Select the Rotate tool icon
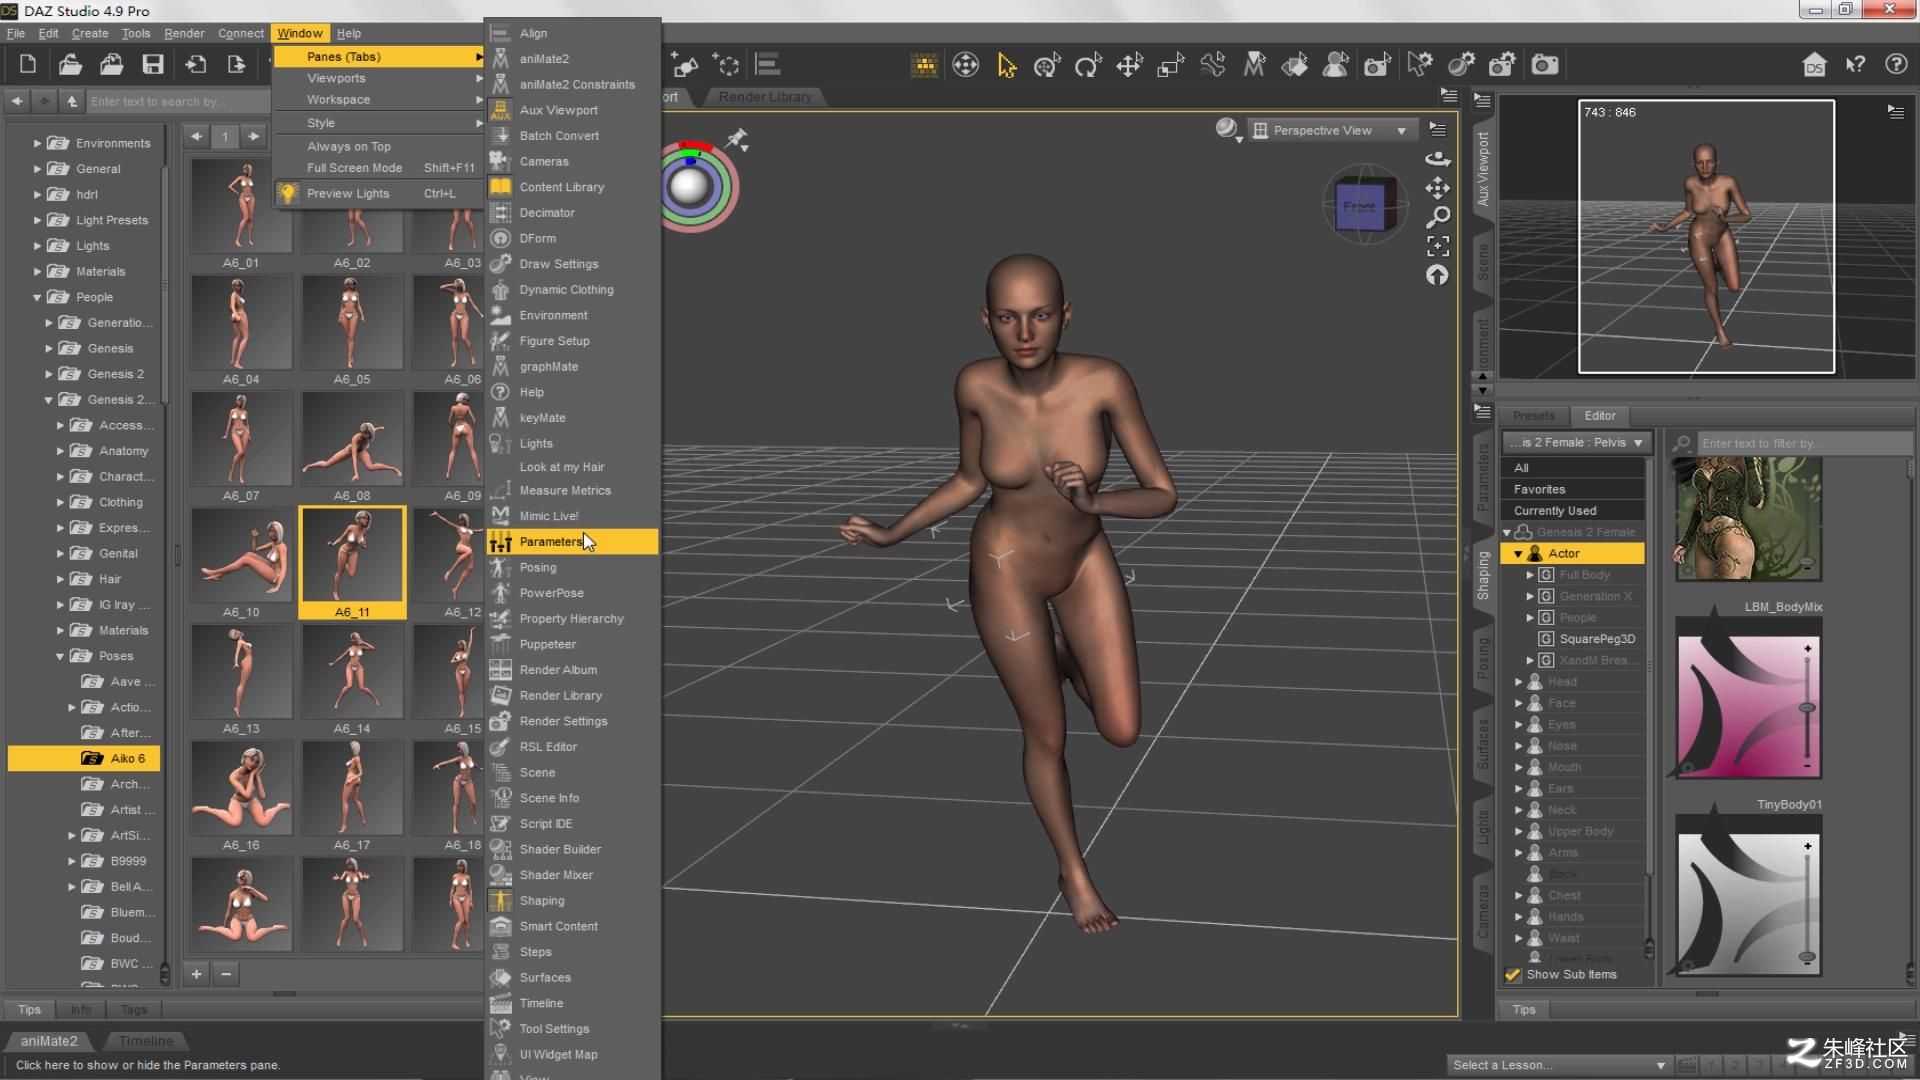The image size is (1920, 1080). coord(1088,66)
